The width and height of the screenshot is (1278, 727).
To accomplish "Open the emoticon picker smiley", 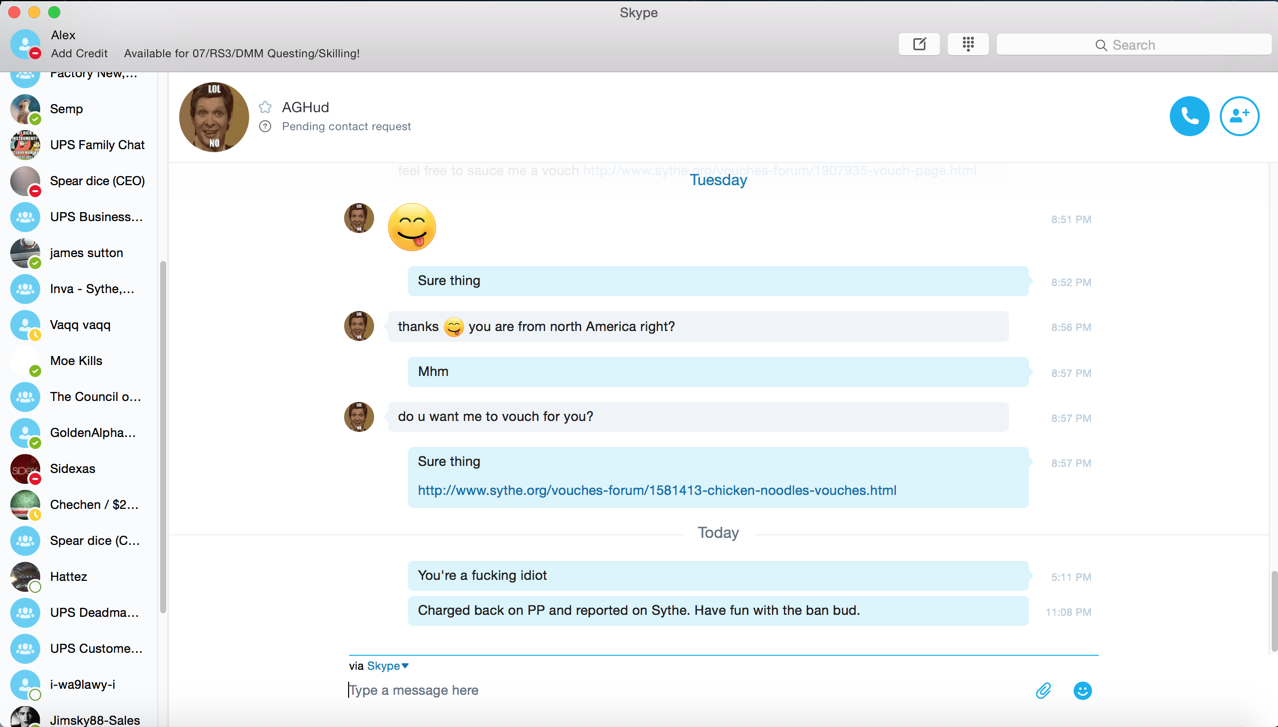I will pos(1082,691).
